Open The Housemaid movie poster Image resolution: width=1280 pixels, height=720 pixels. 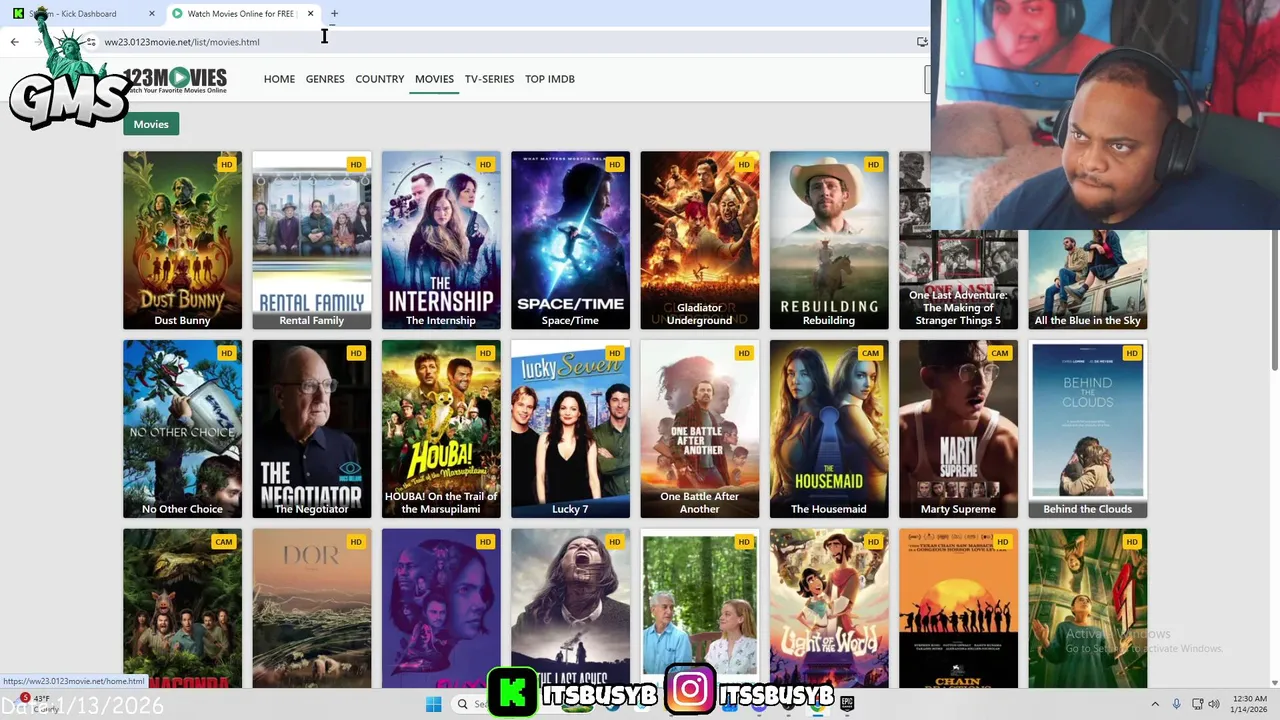coord(829,429)
